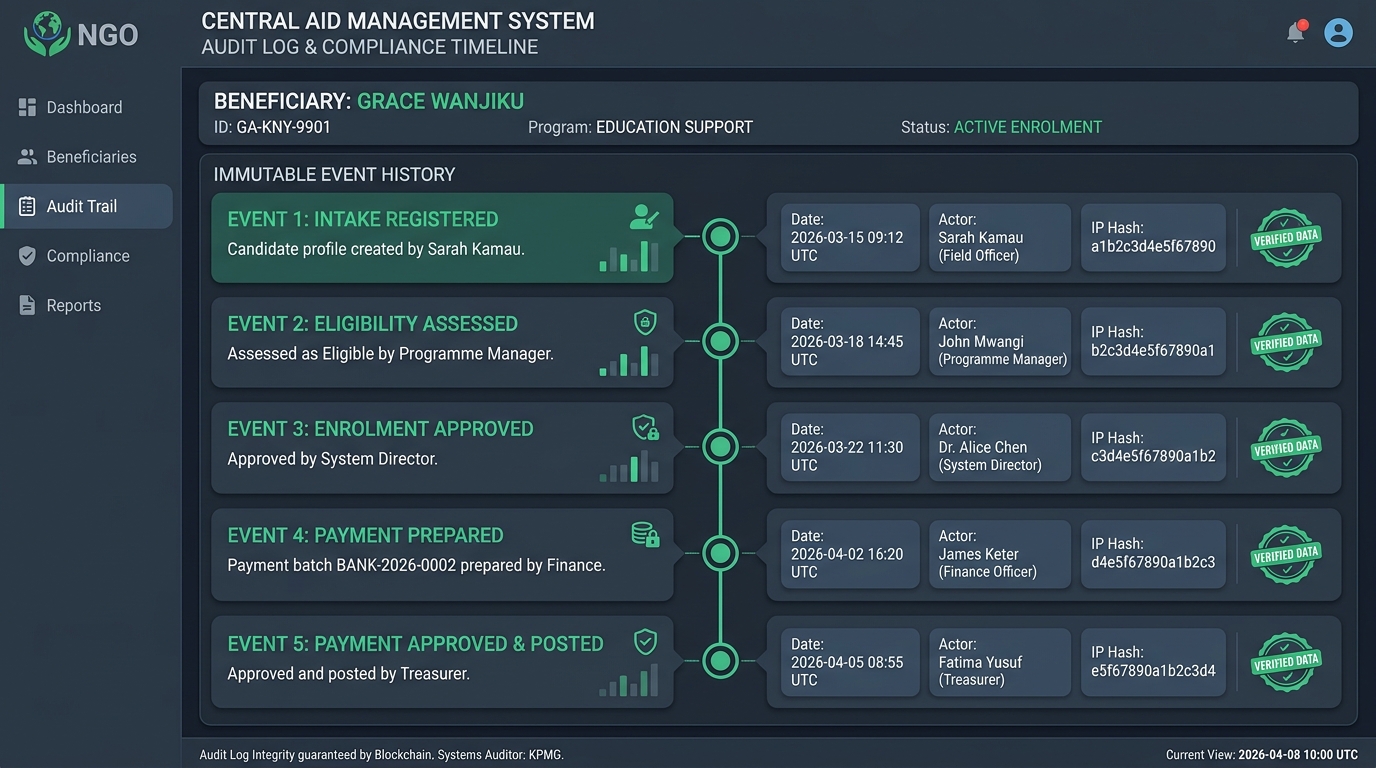Click the Verified Data badge for Event 2
The height and width of the screenshot is (768, 1376).
point(1286,342)
